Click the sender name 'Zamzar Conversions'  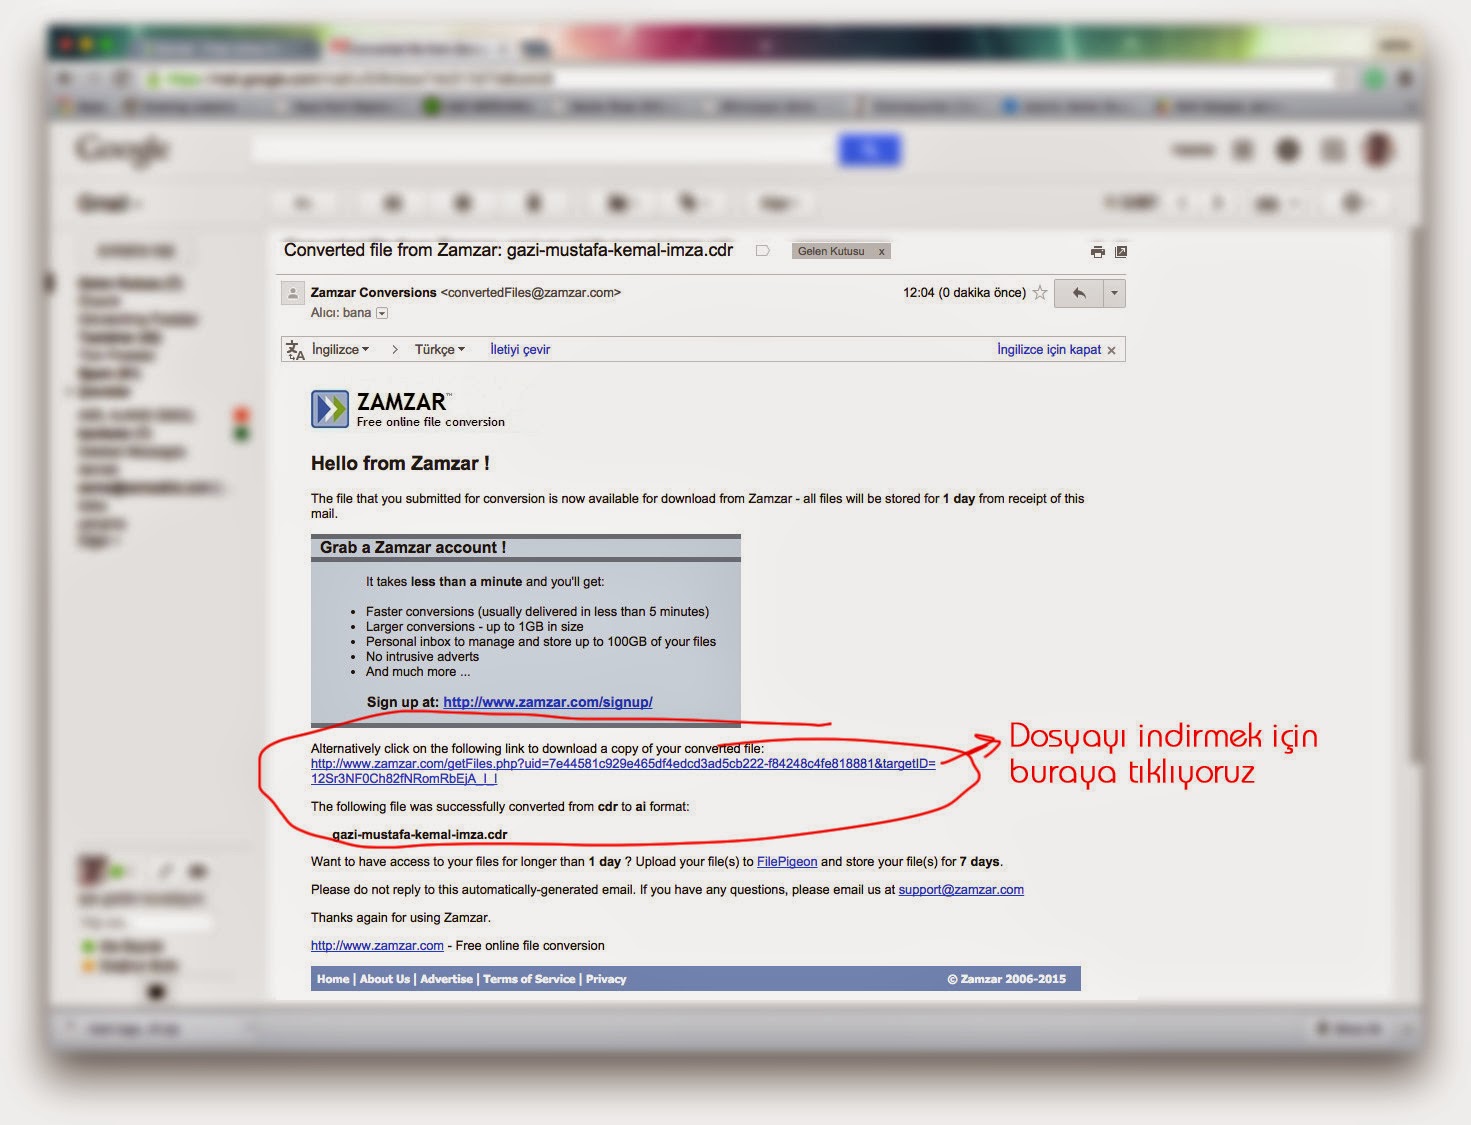click(x=374, y=293)
